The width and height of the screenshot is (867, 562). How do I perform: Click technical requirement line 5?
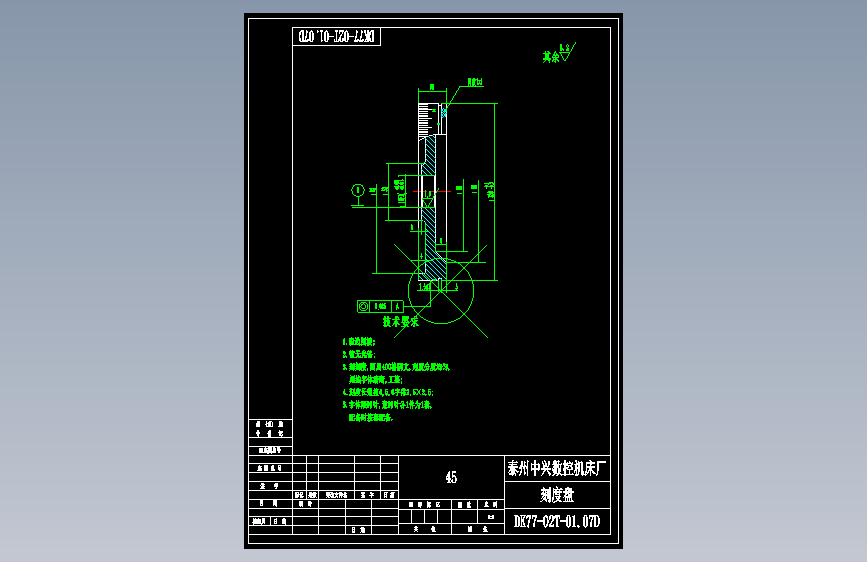tap(387, 405)
